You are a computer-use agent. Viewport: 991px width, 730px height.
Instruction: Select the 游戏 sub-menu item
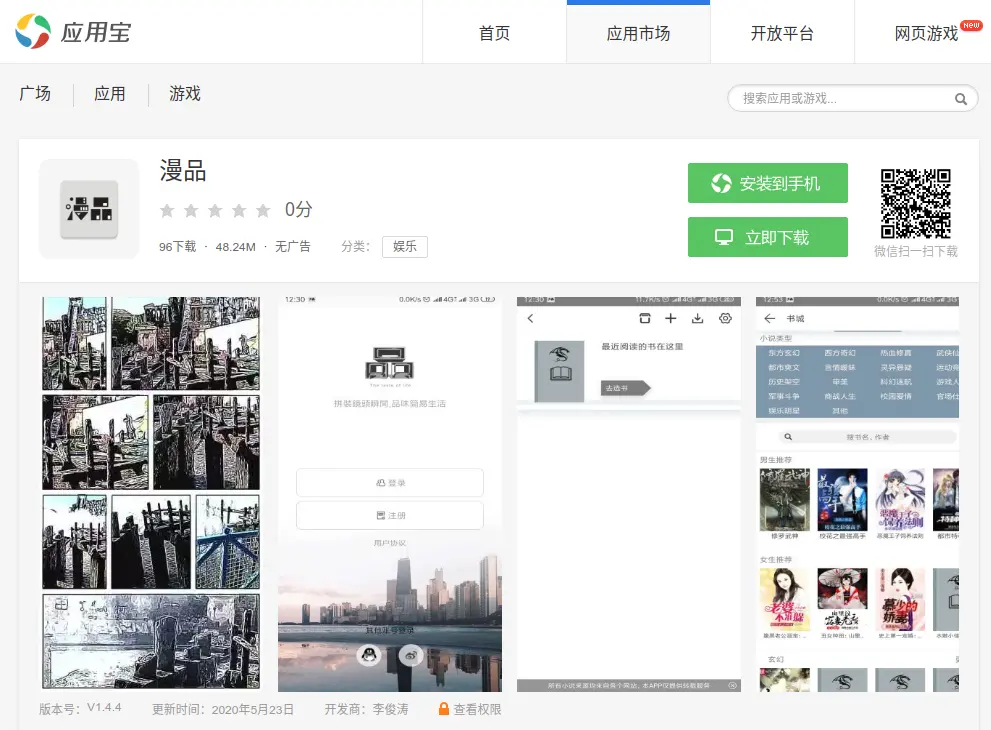click(185, 94)
